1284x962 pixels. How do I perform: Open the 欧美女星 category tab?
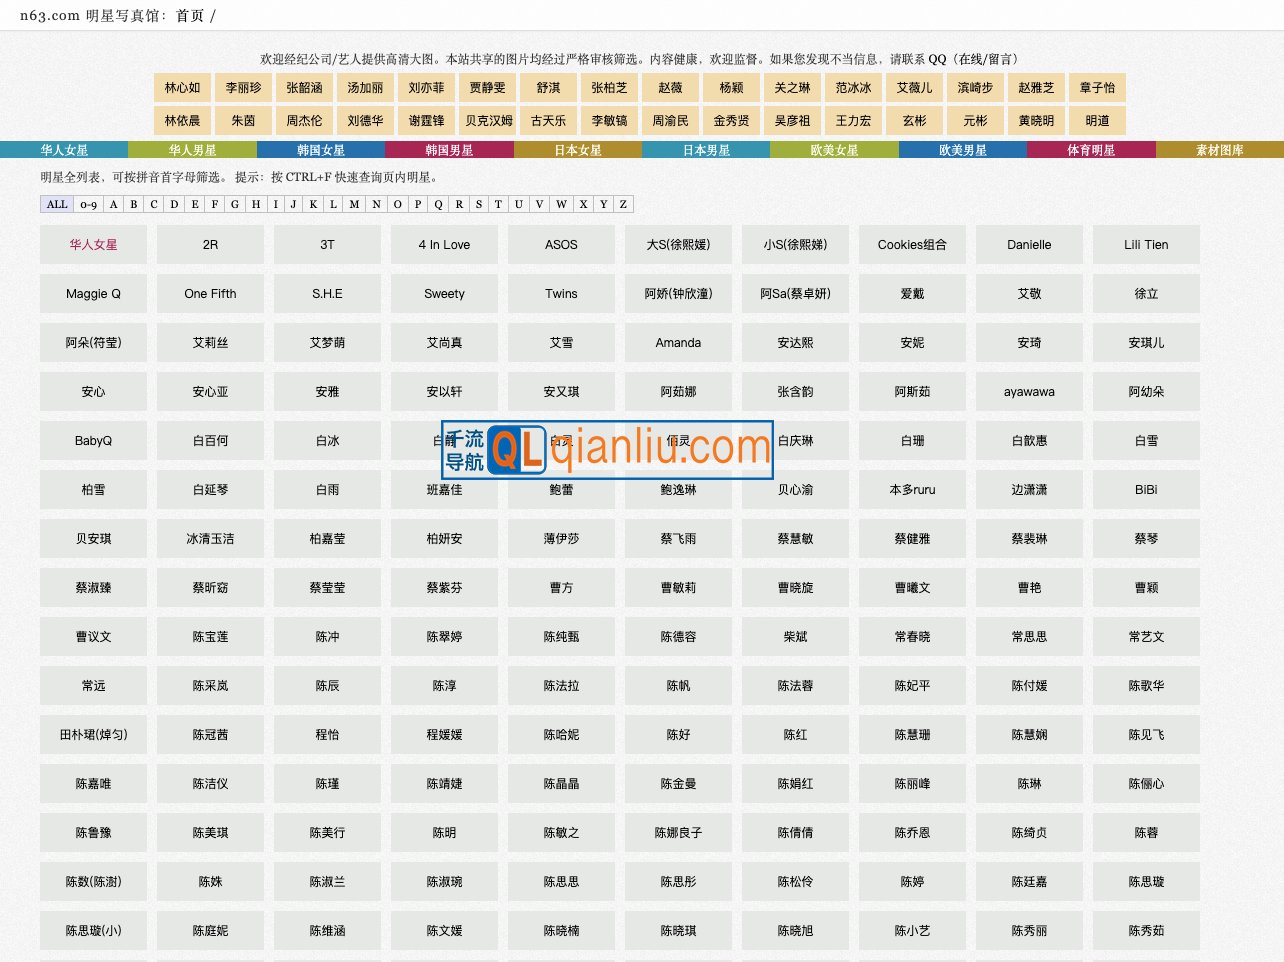834,150
